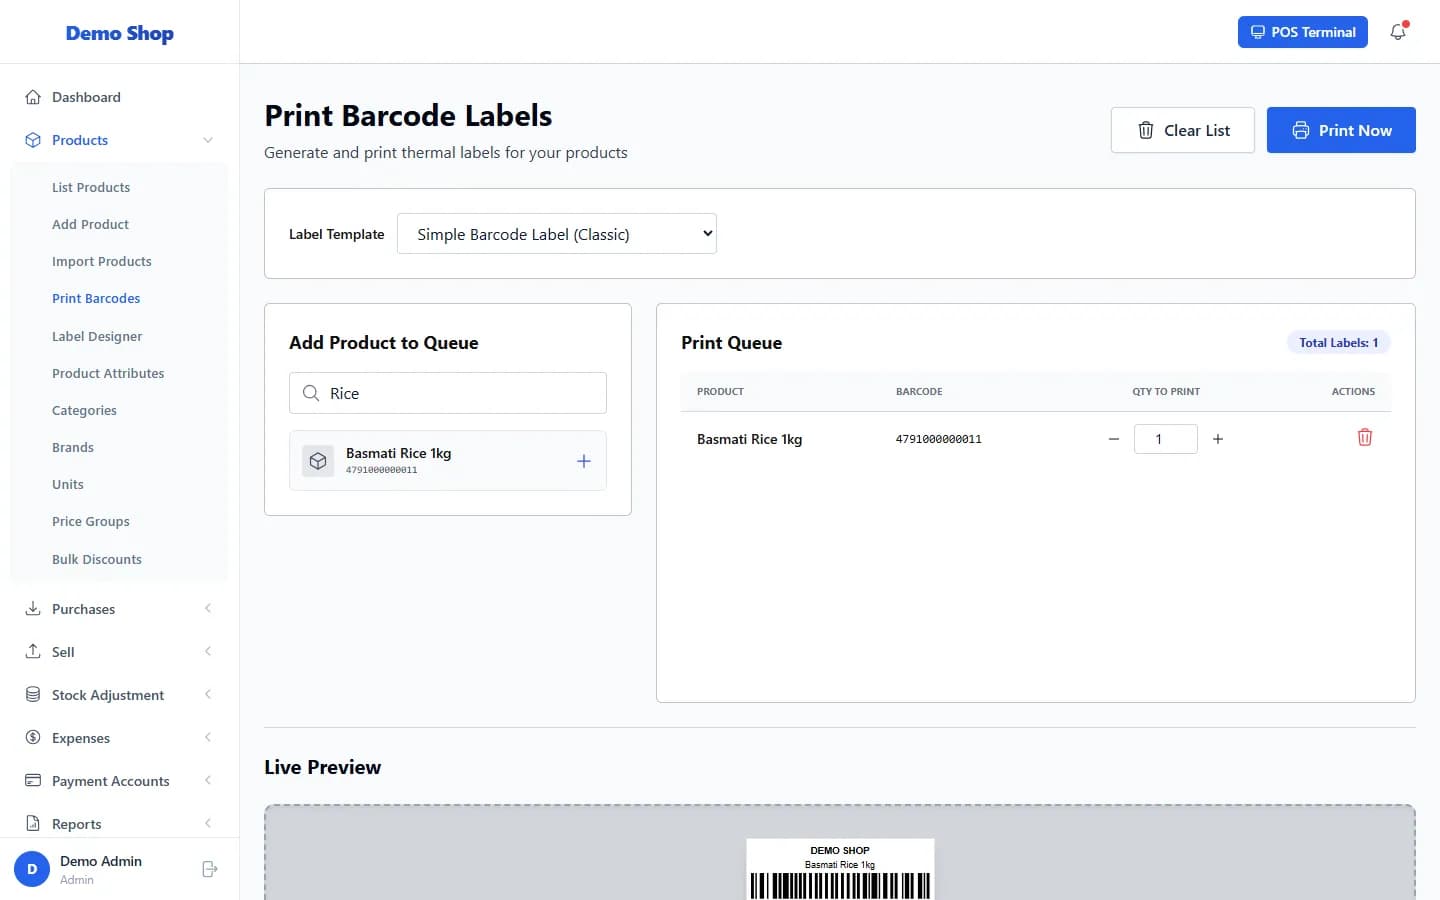Open Brands in sidebar
The image size is (1440, 900).
pyautogui.click(x=73, y=447)
